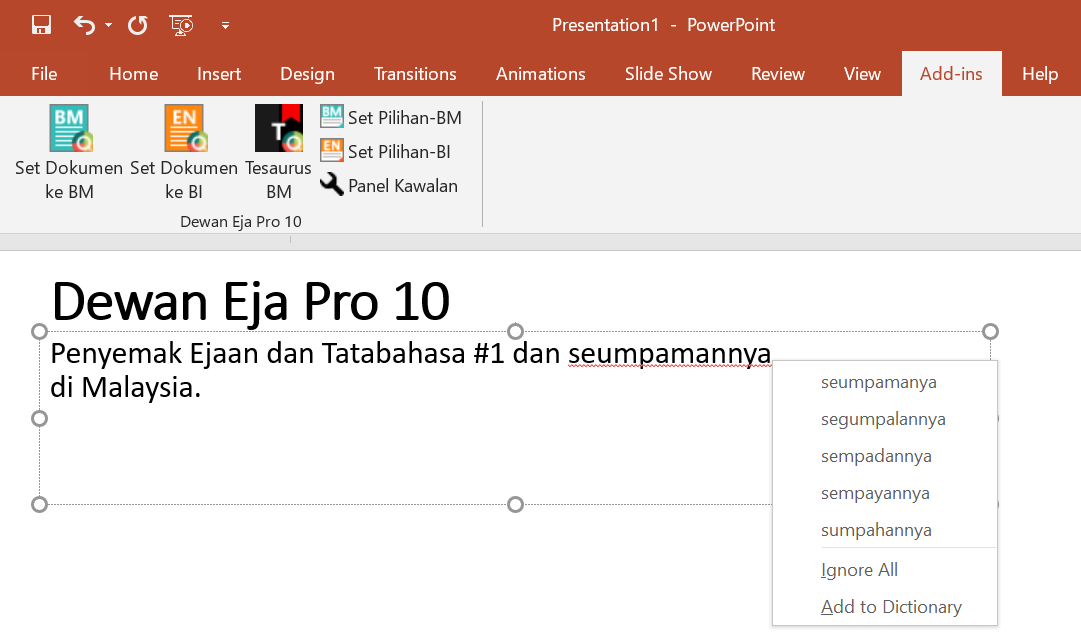Click the Redo icon in quick access
Viewport: 1081px width, 634px height.
(x=138, y=25)
